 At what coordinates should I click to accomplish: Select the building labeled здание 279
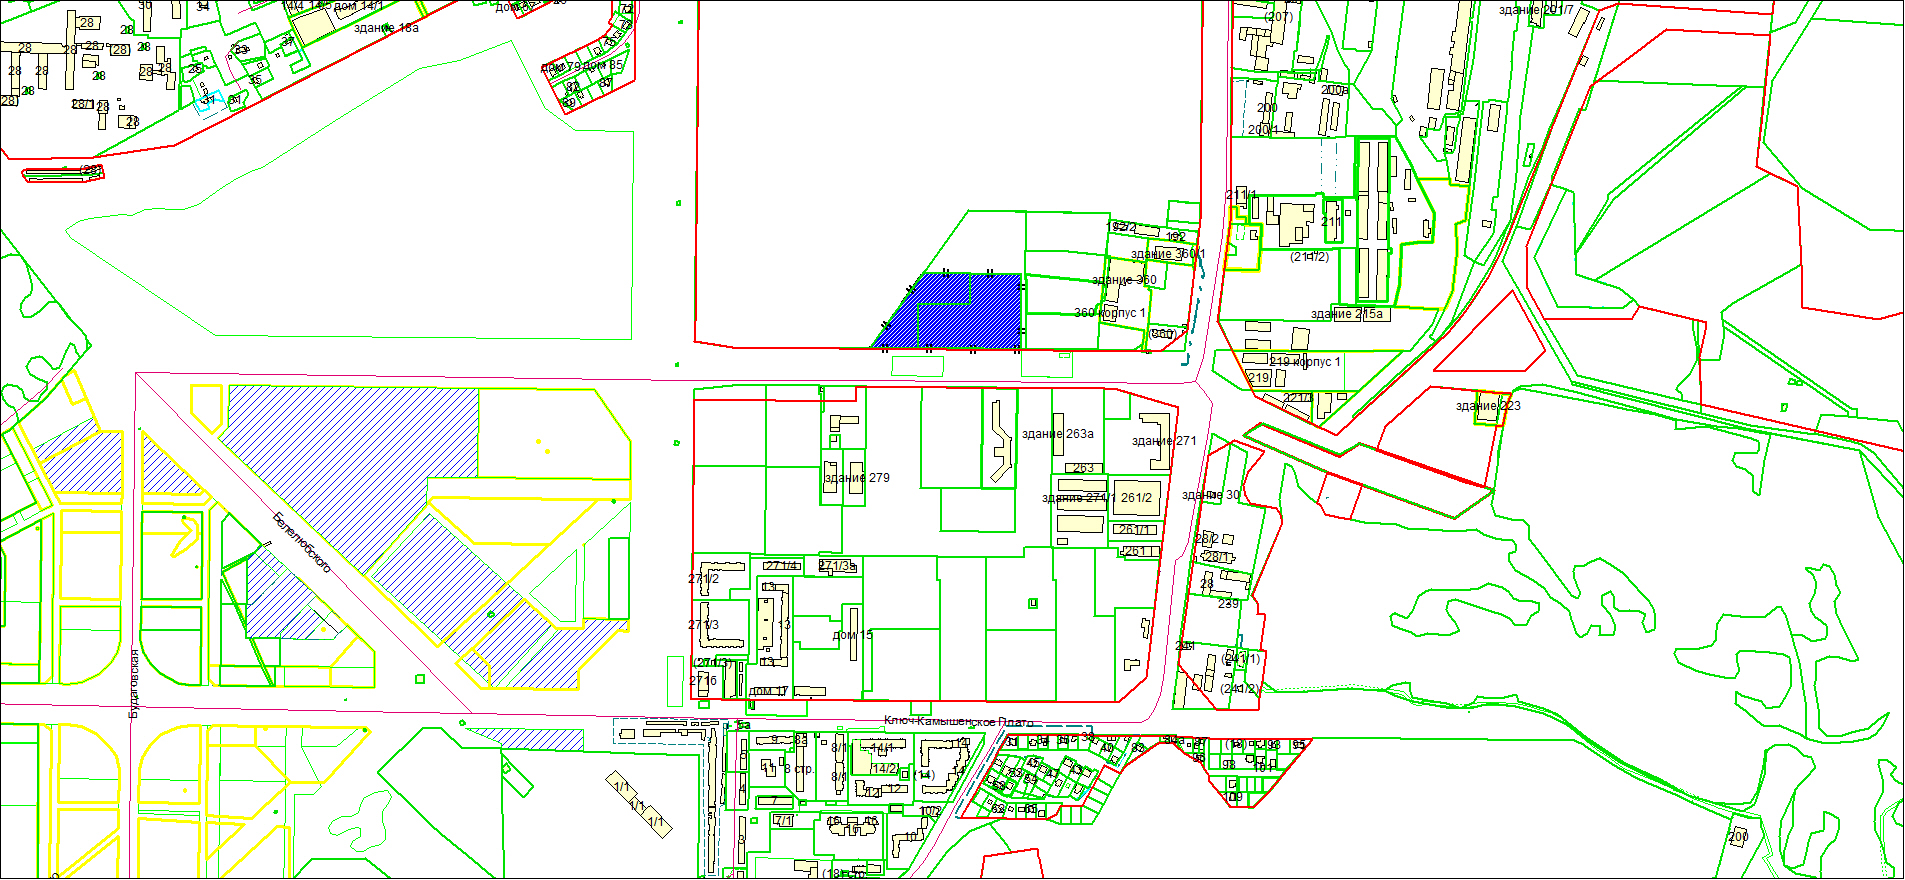tap(856, 478)
